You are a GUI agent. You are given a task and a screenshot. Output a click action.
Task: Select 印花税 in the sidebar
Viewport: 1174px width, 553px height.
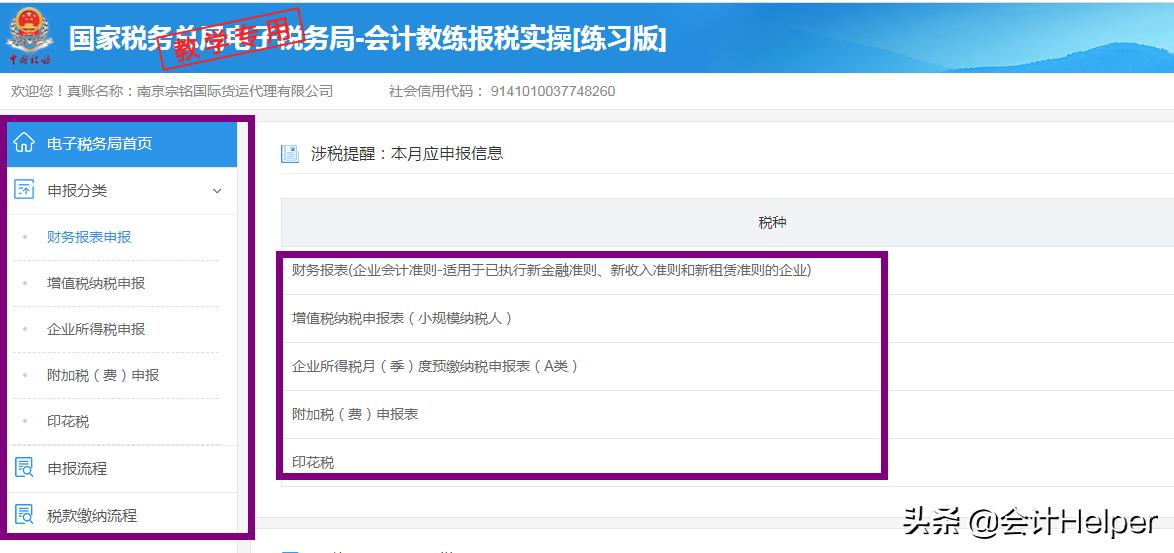[x=68, y=422]
